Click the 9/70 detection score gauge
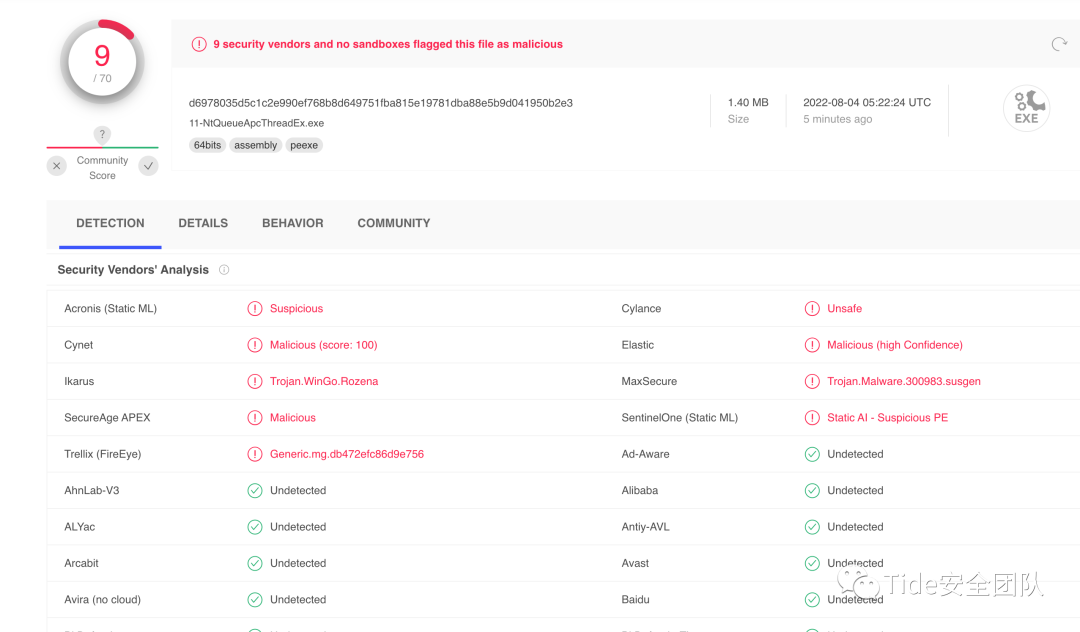This screenshot has width=1080, height=632. 102,62
